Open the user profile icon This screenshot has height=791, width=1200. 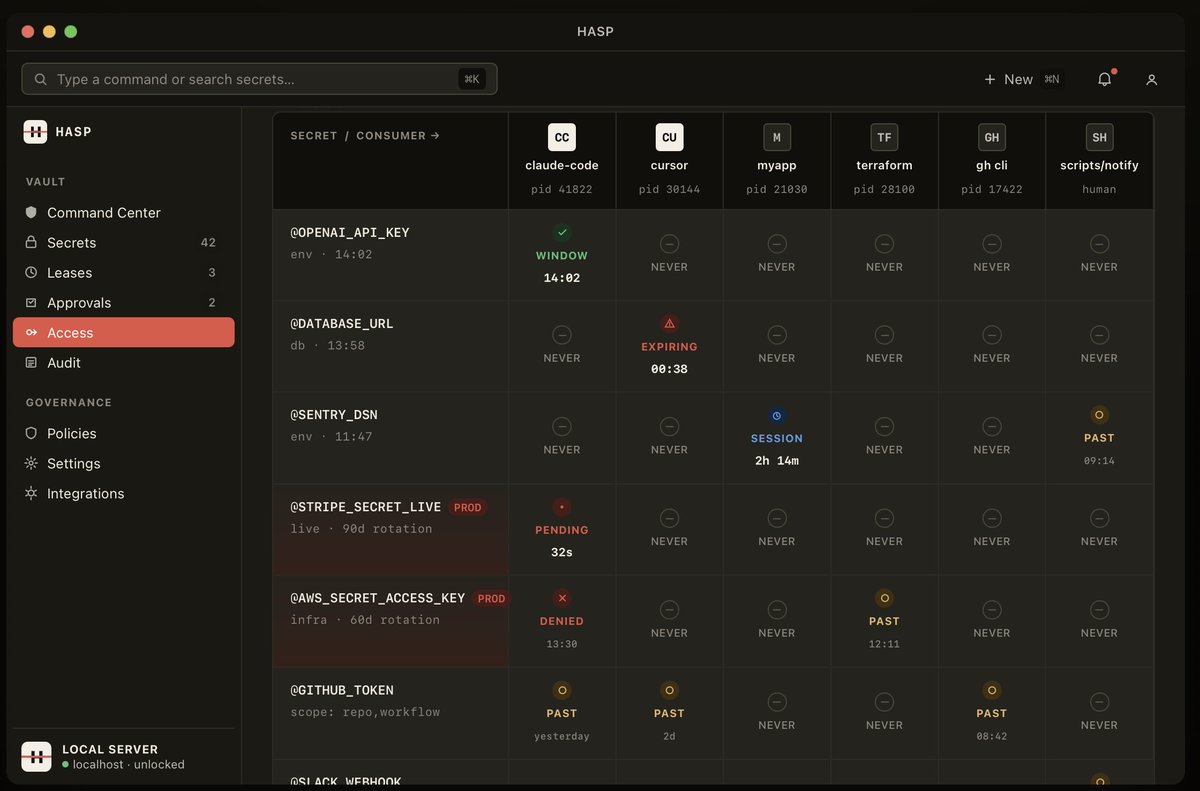click(x=1151, y=79)
